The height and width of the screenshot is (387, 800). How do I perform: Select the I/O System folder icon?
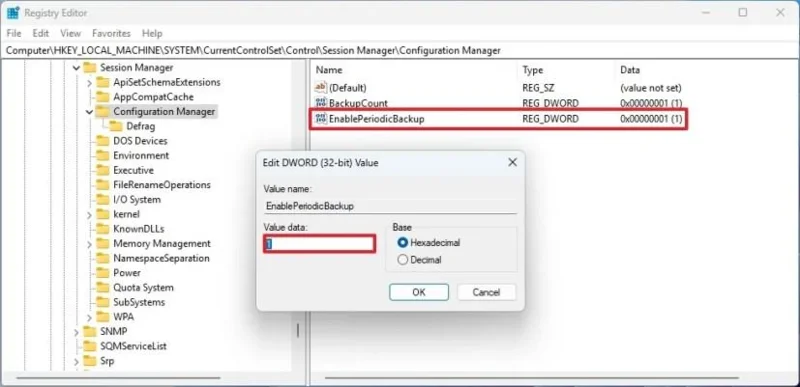(x=103, y=199)
